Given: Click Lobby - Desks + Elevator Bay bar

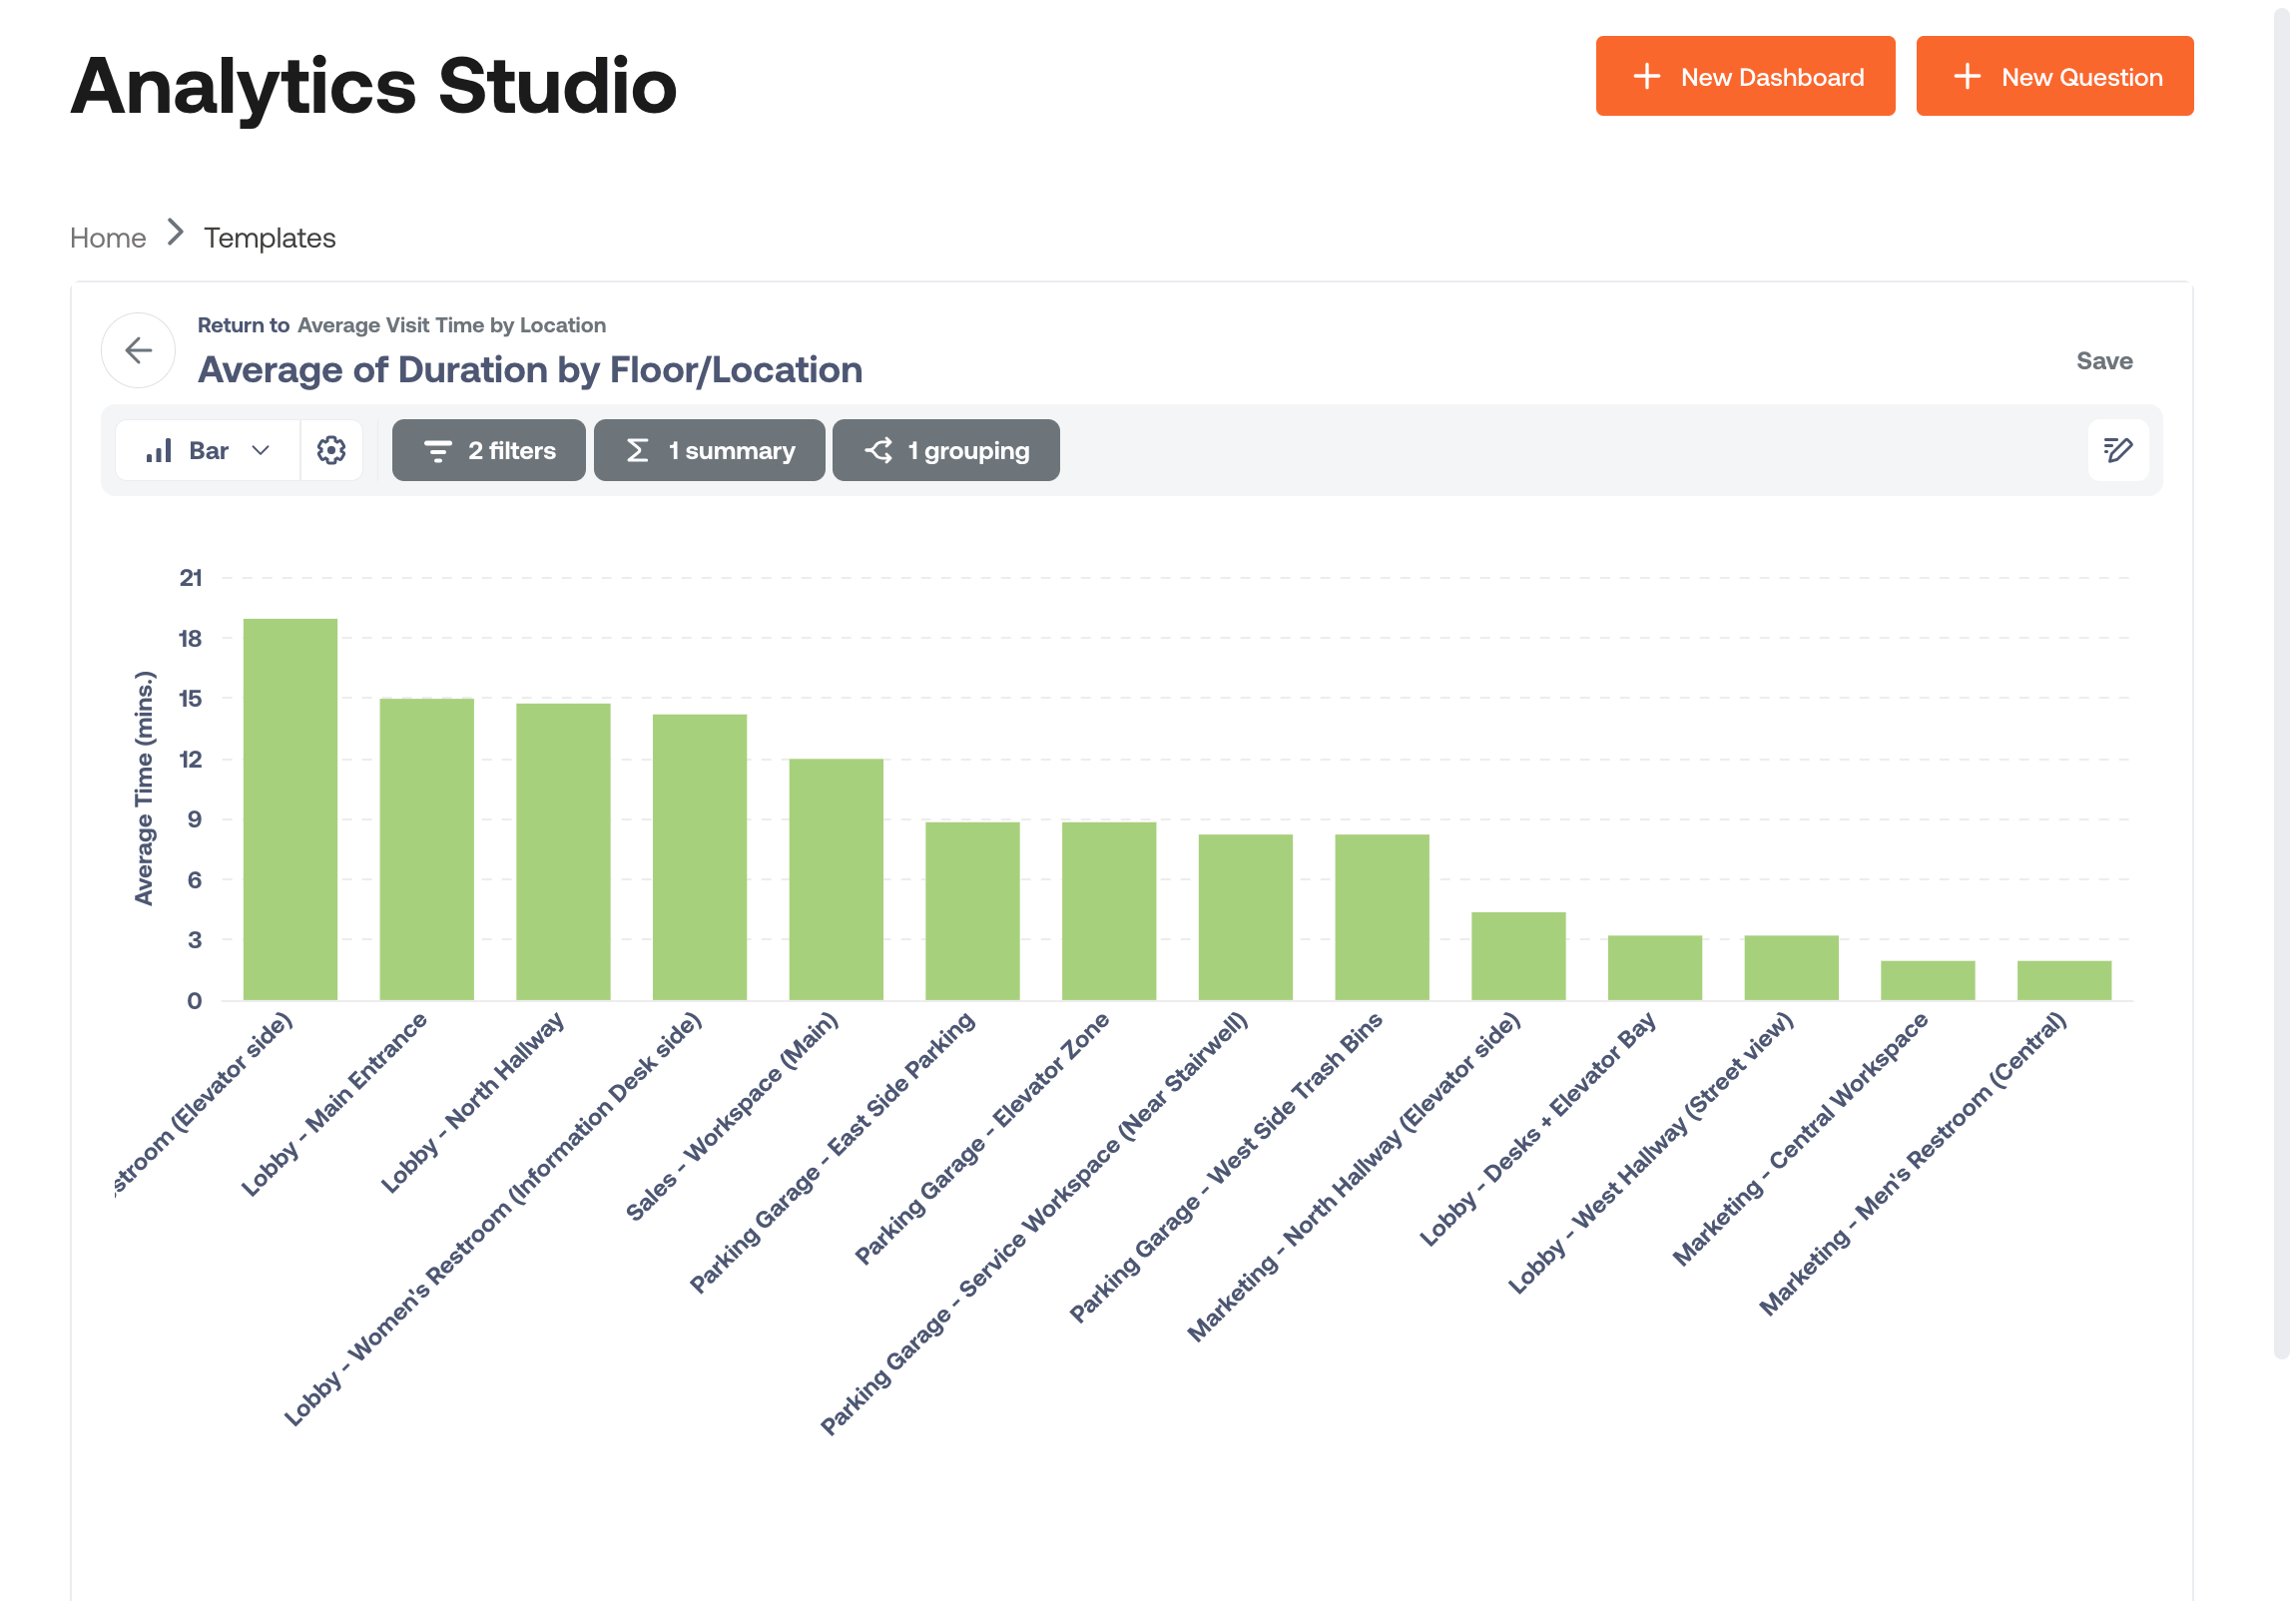Looking at the screenshot, I should click(1655, 968).
